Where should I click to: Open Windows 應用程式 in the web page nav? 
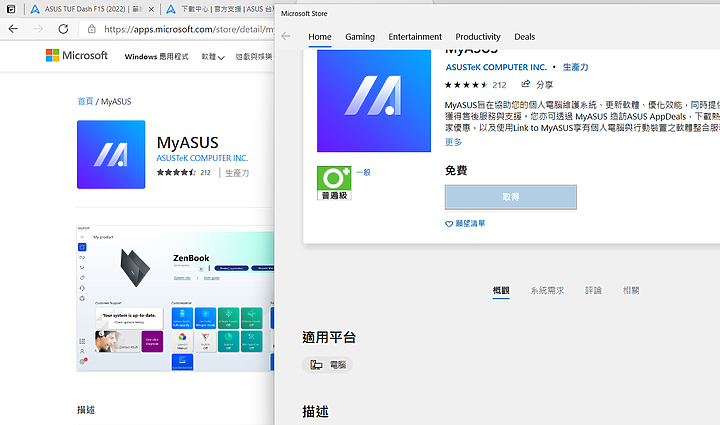click(x=156, y=56)
